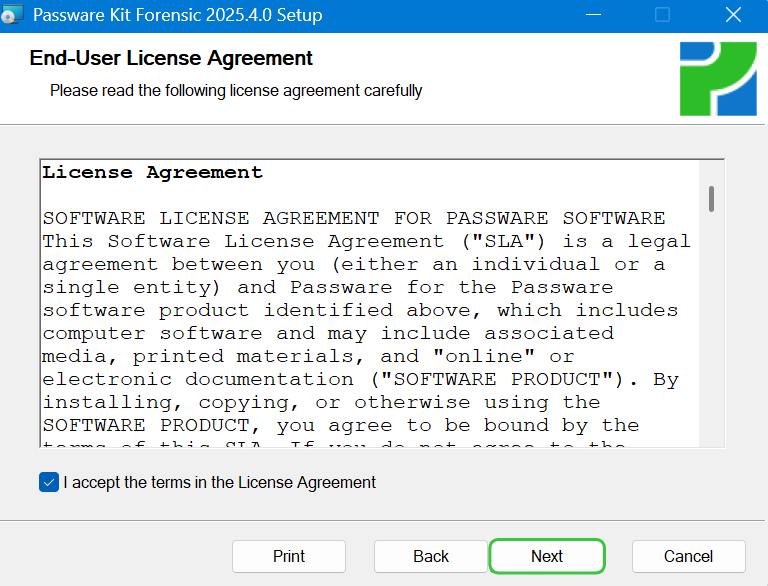Click the disabled maximize window button
The height and width of the screenshot is (586, 768).
coord(662,15)
